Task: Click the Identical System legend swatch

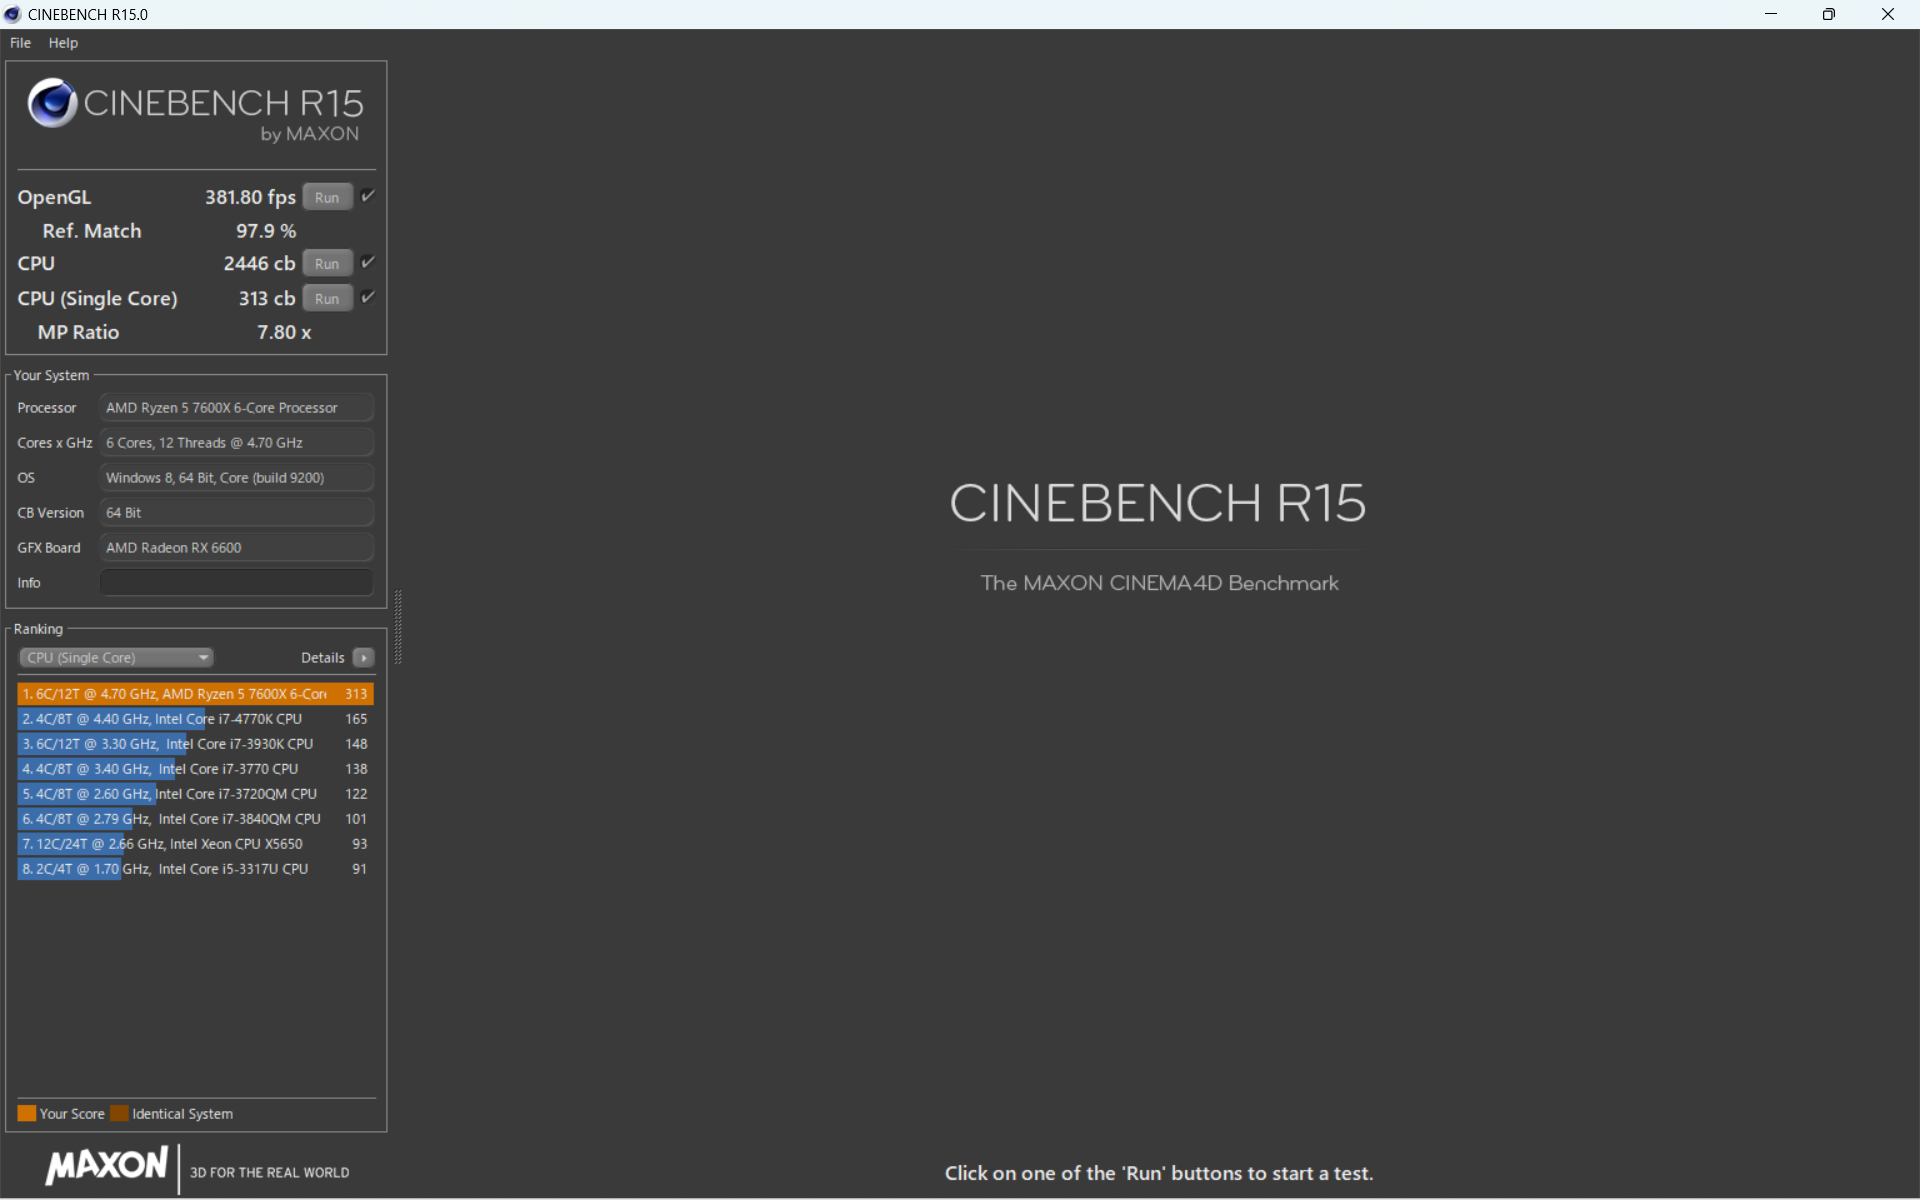Action: tap(120, 1114)
